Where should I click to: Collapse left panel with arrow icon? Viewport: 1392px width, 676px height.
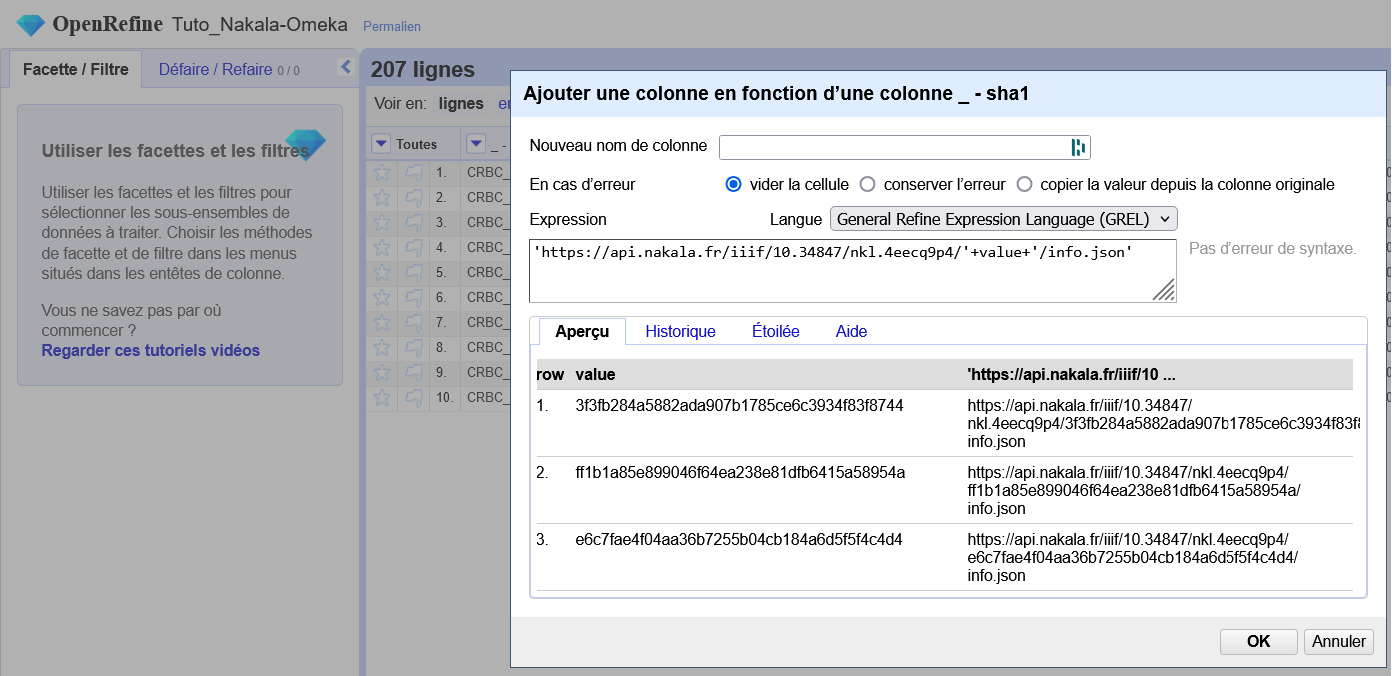[346, 67]
